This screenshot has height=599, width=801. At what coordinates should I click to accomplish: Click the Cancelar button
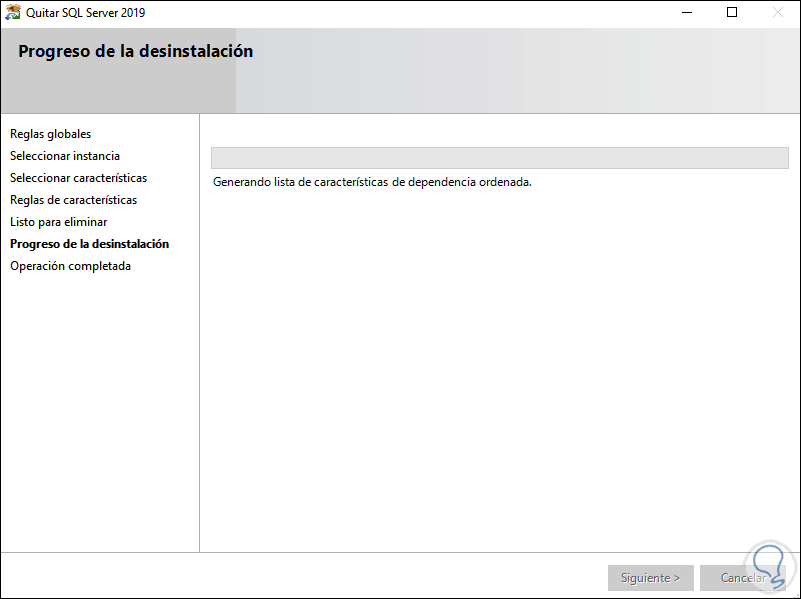[743, 578]
